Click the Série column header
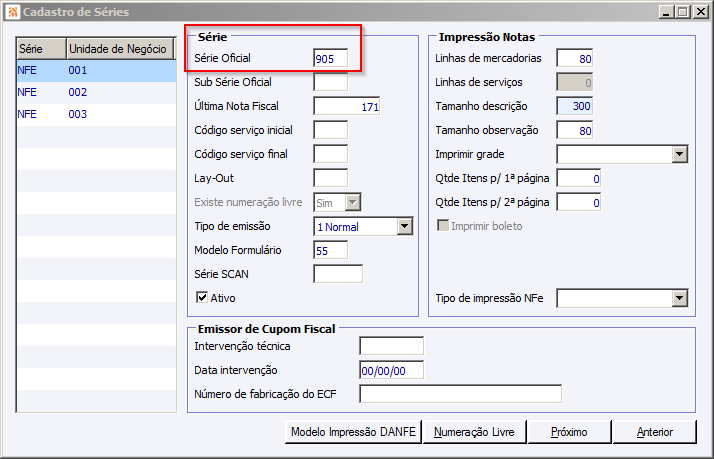 pyautogui.click(x=40, y=48)
